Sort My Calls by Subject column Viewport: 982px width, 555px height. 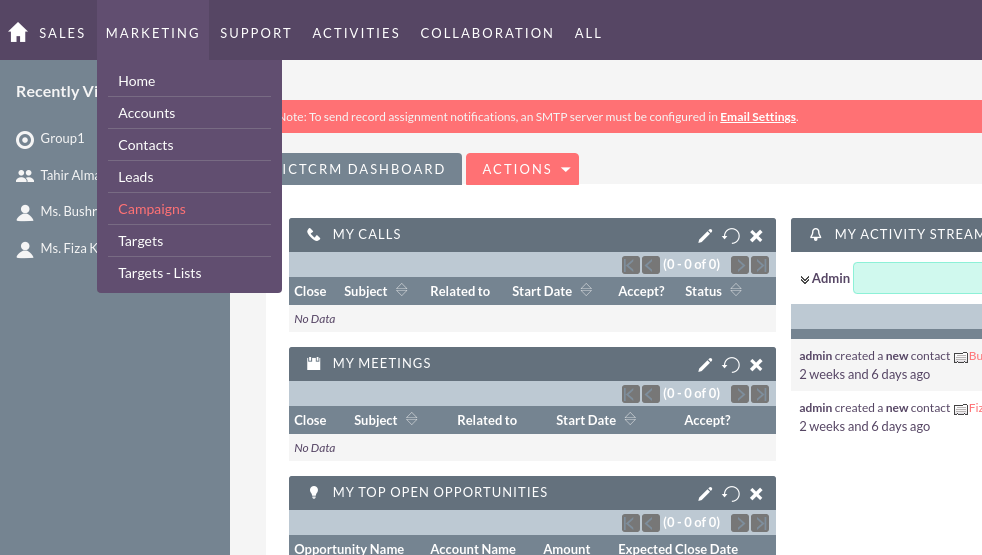[x=402, y=290]
